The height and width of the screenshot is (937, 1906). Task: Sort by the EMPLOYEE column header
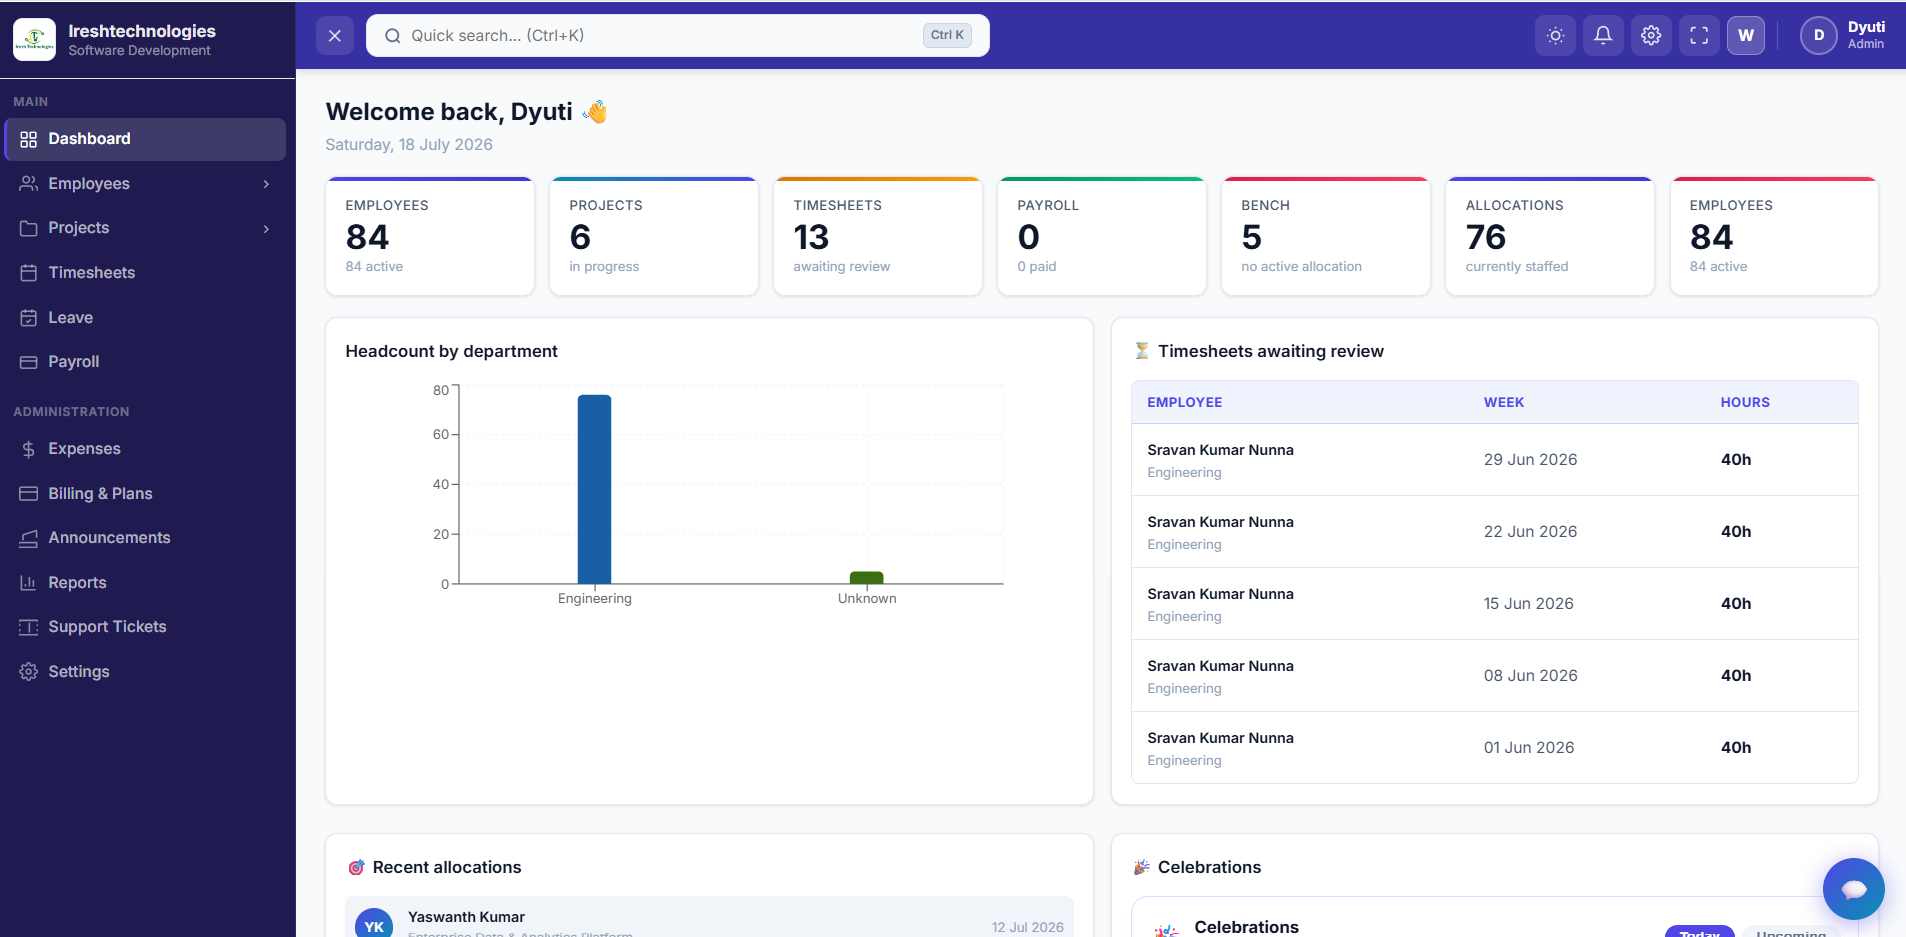pos(1185,402)
